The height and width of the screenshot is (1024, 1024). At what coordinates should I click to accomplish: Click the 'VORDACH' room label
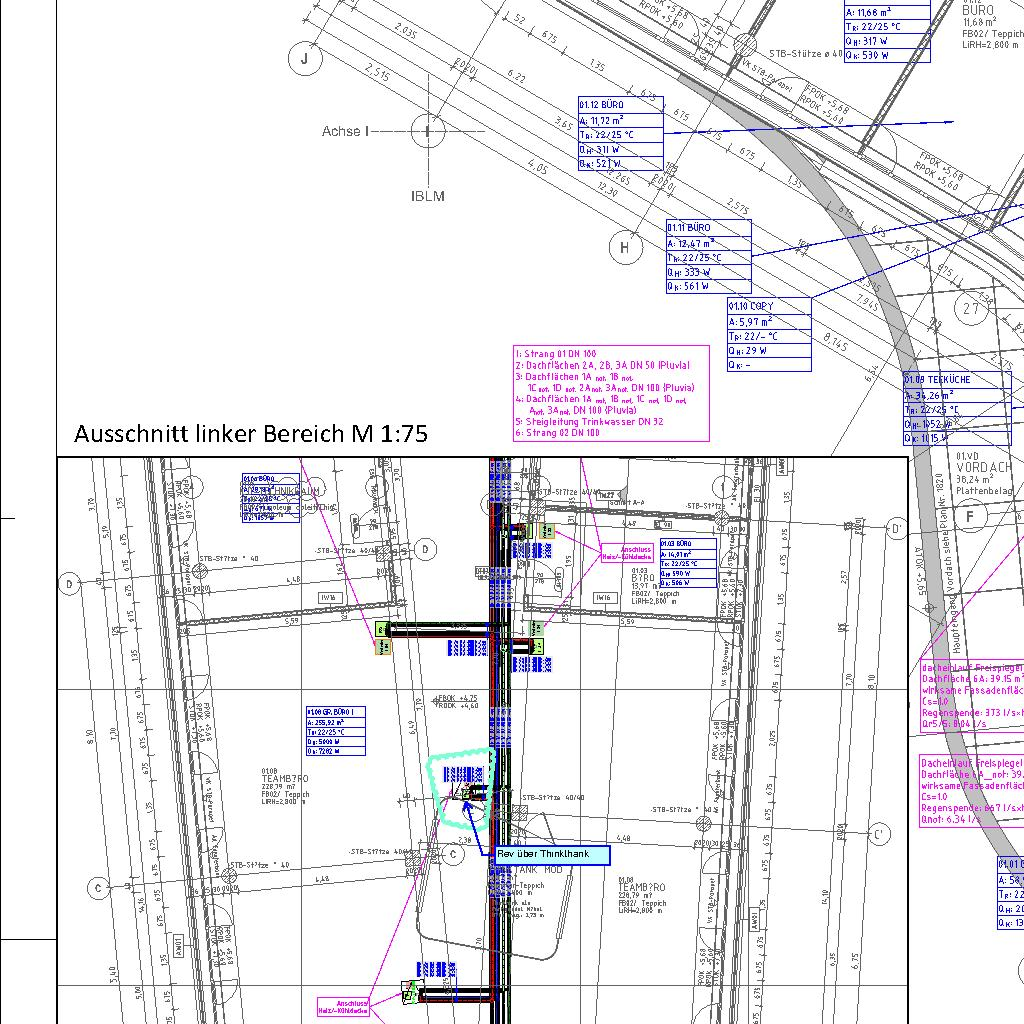pos(984,468)
